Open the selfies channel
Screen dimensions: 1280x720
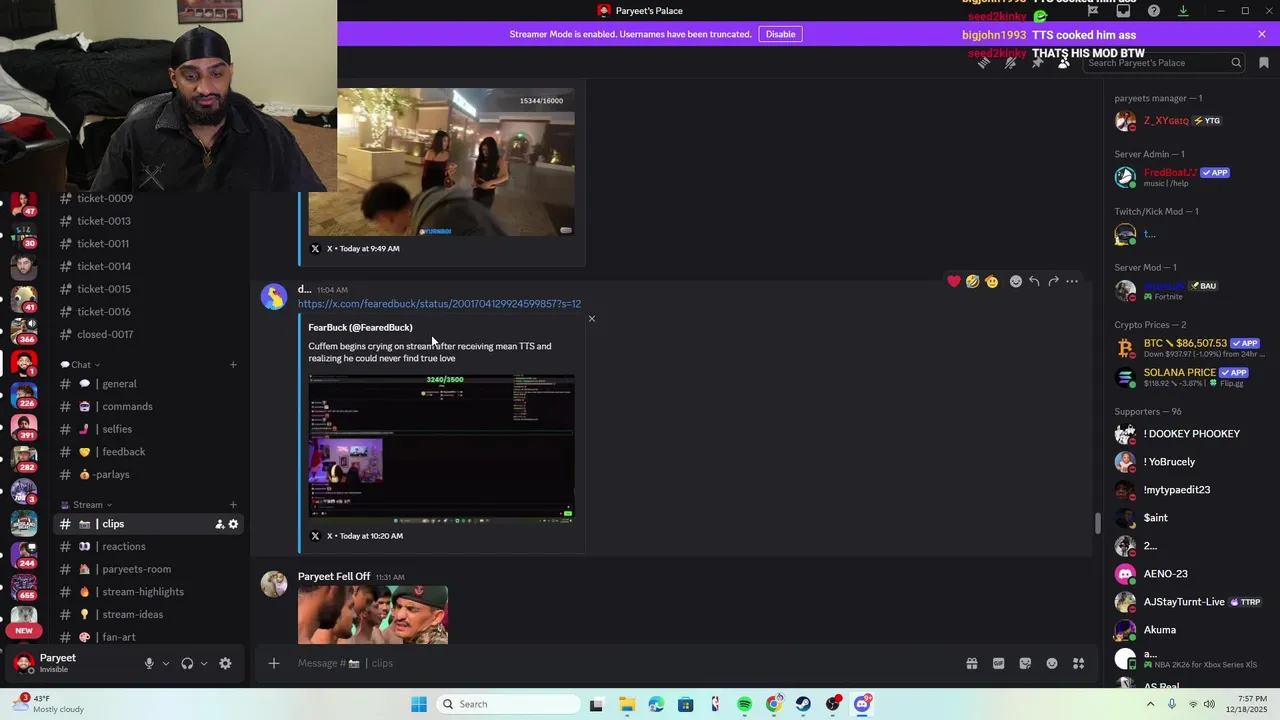148,429
